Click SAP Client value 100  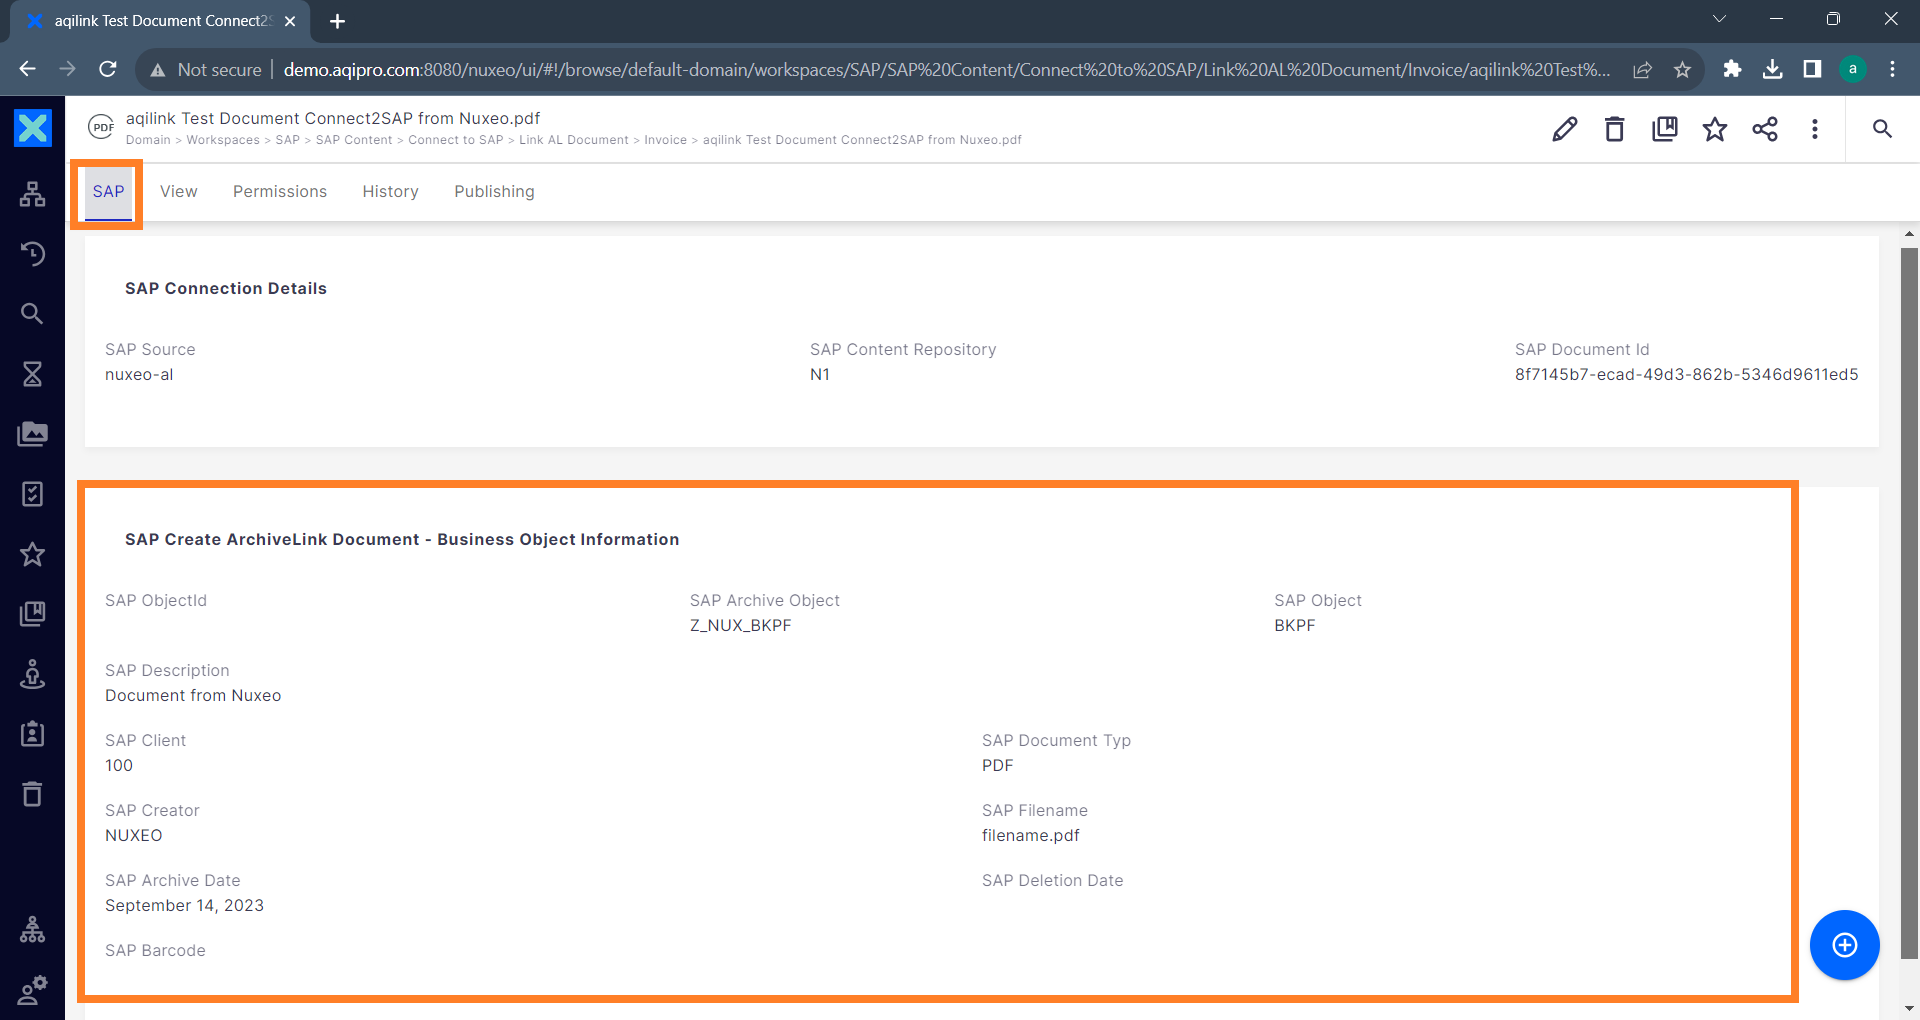click(x=119, y=766)
